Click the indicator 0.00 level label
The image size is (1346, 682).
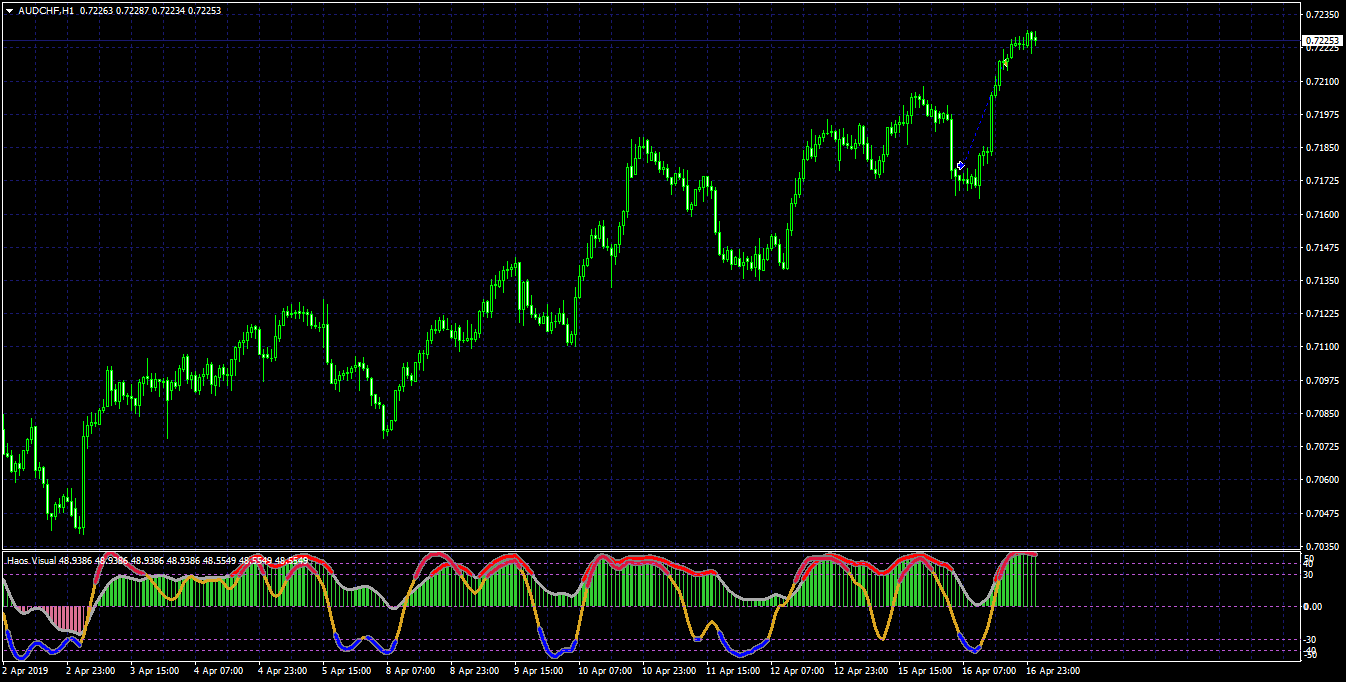point(1313,606)
